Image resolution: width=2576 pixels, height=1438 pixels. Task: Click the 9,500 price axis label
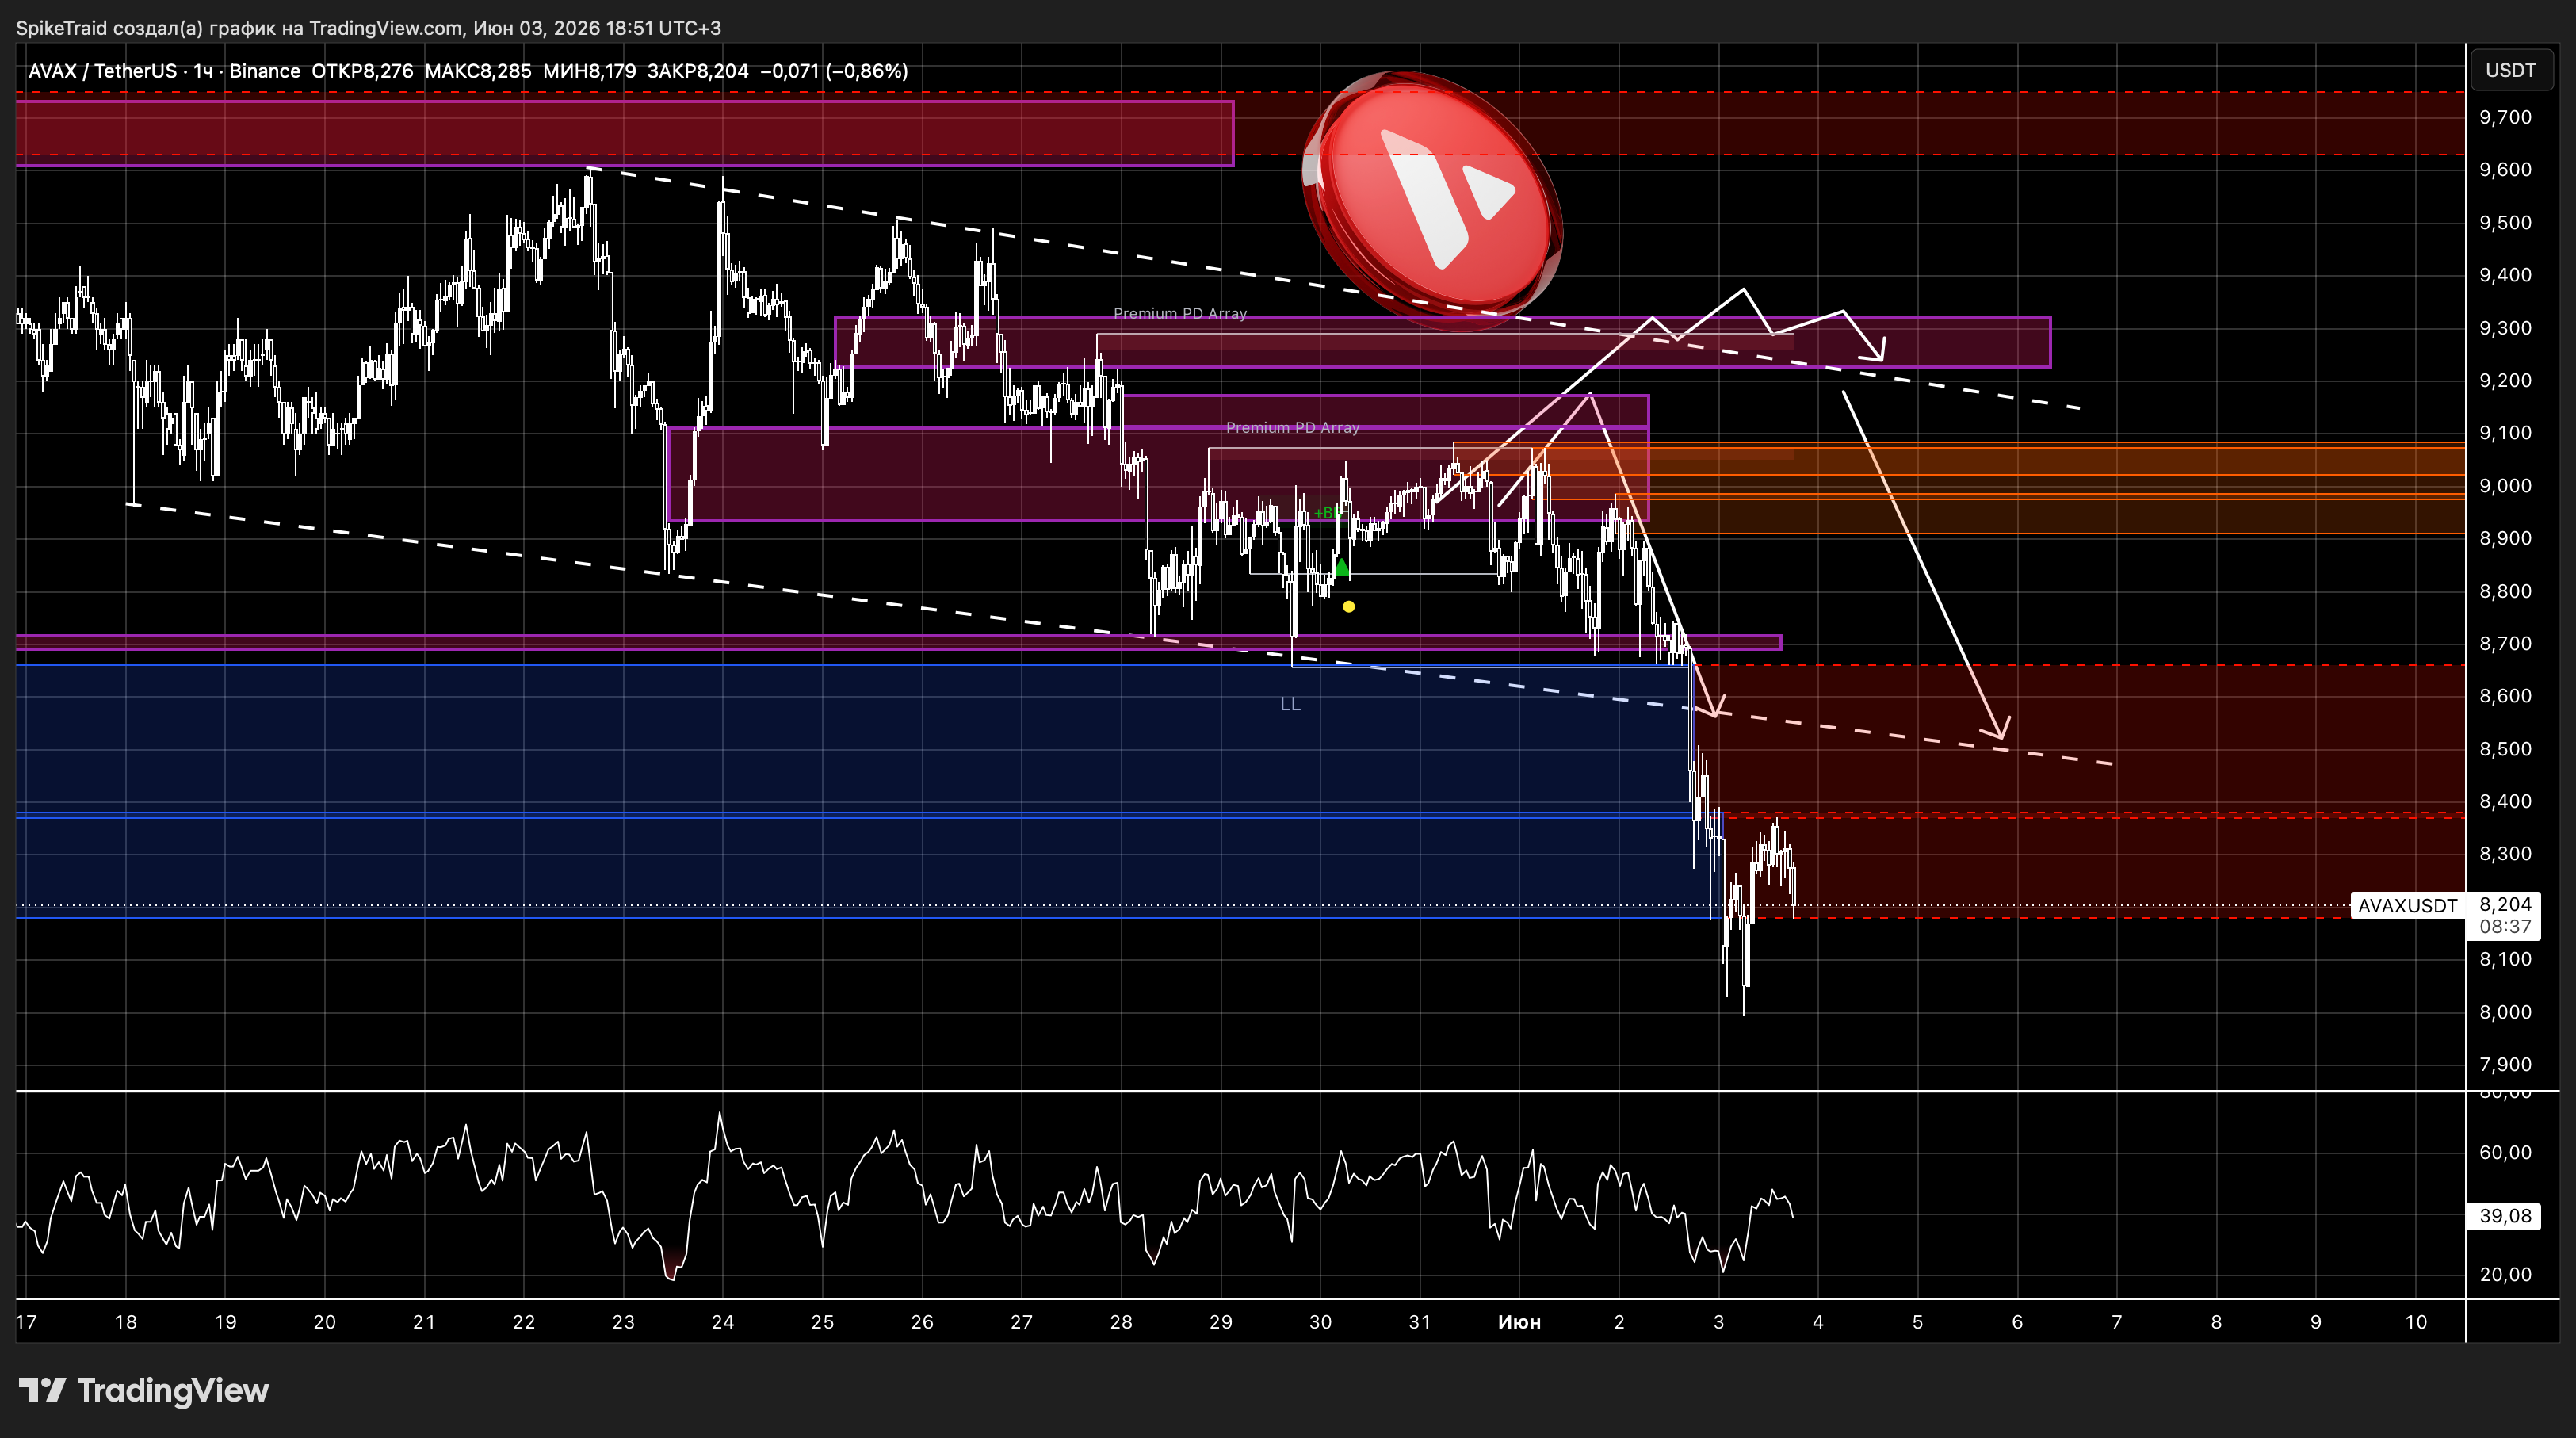2505,222
